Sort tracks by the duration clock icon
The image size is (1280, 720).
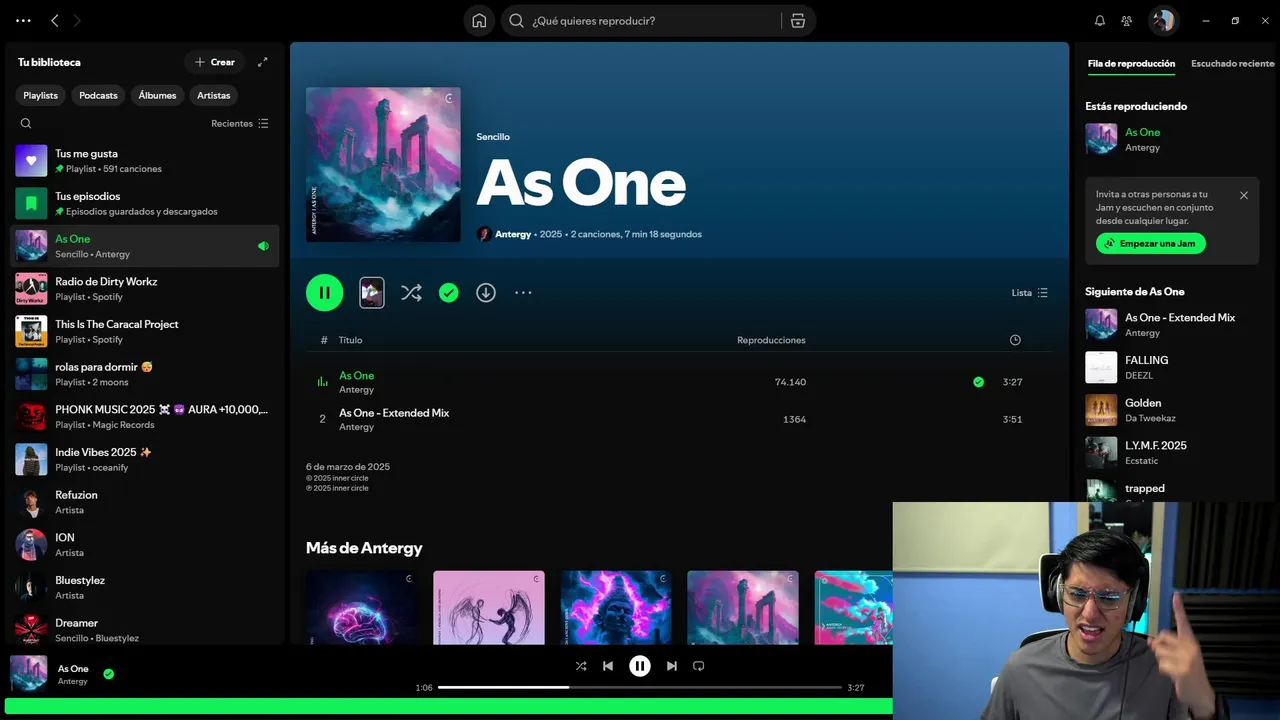pyautogui.click(x=1015, y=340)
